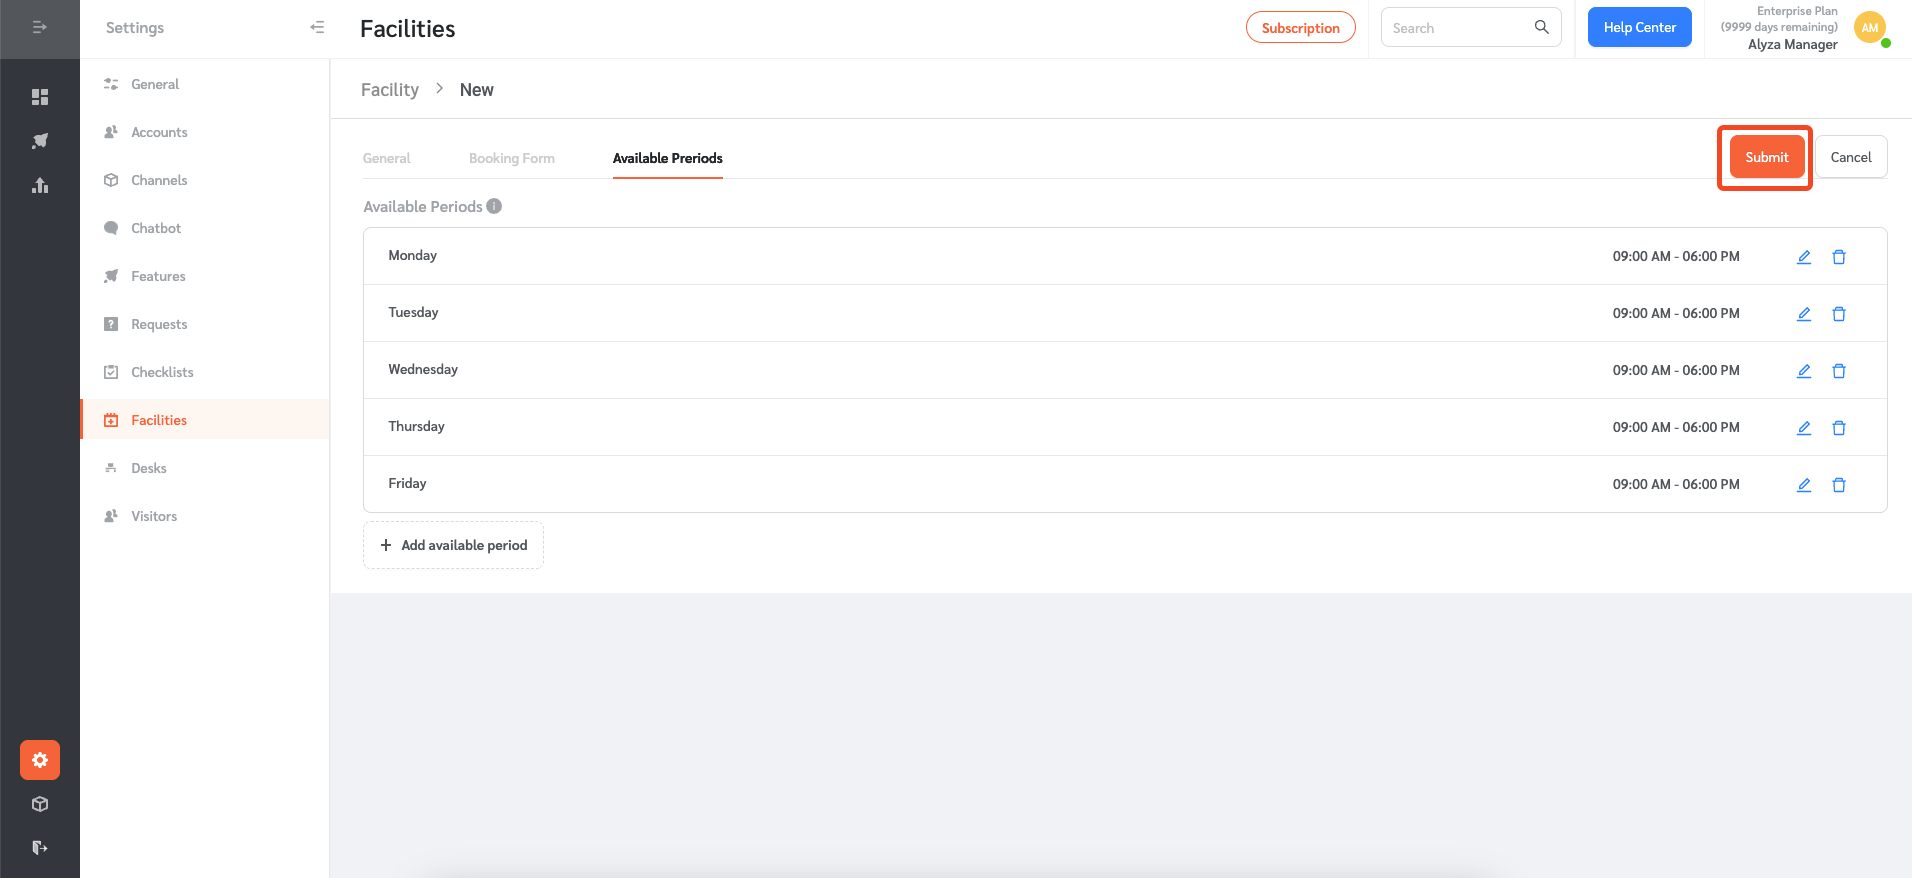Viewport: 1912px width, 878px height.
Task: Click the Facility breadcrumb link
Action: click(x=390, y=90)
